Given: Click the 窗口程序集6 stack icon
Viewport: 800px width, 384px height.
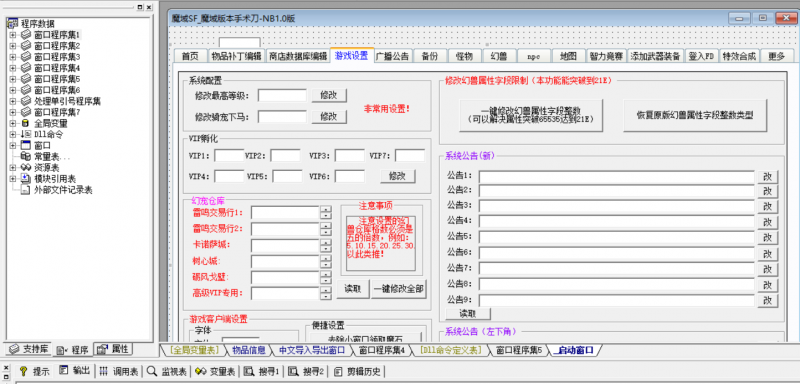Looking at the screenshot, I should (x=26, y=90).
